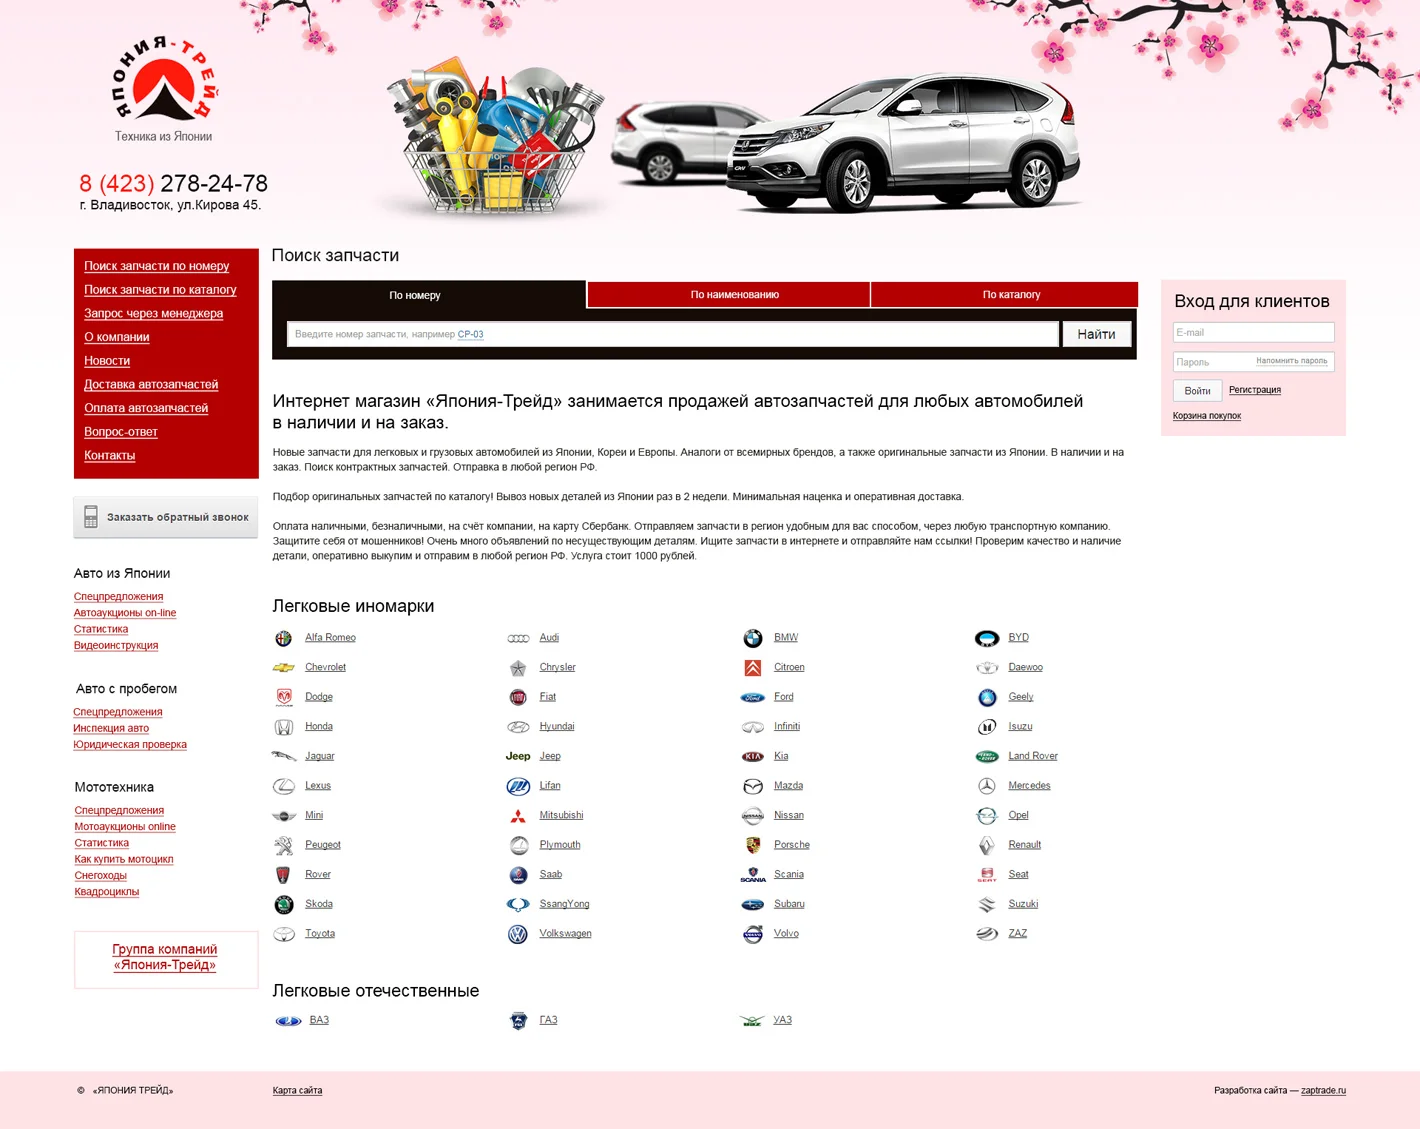
Task: Click the CP-03 example part number
Action: pos(470,334)
